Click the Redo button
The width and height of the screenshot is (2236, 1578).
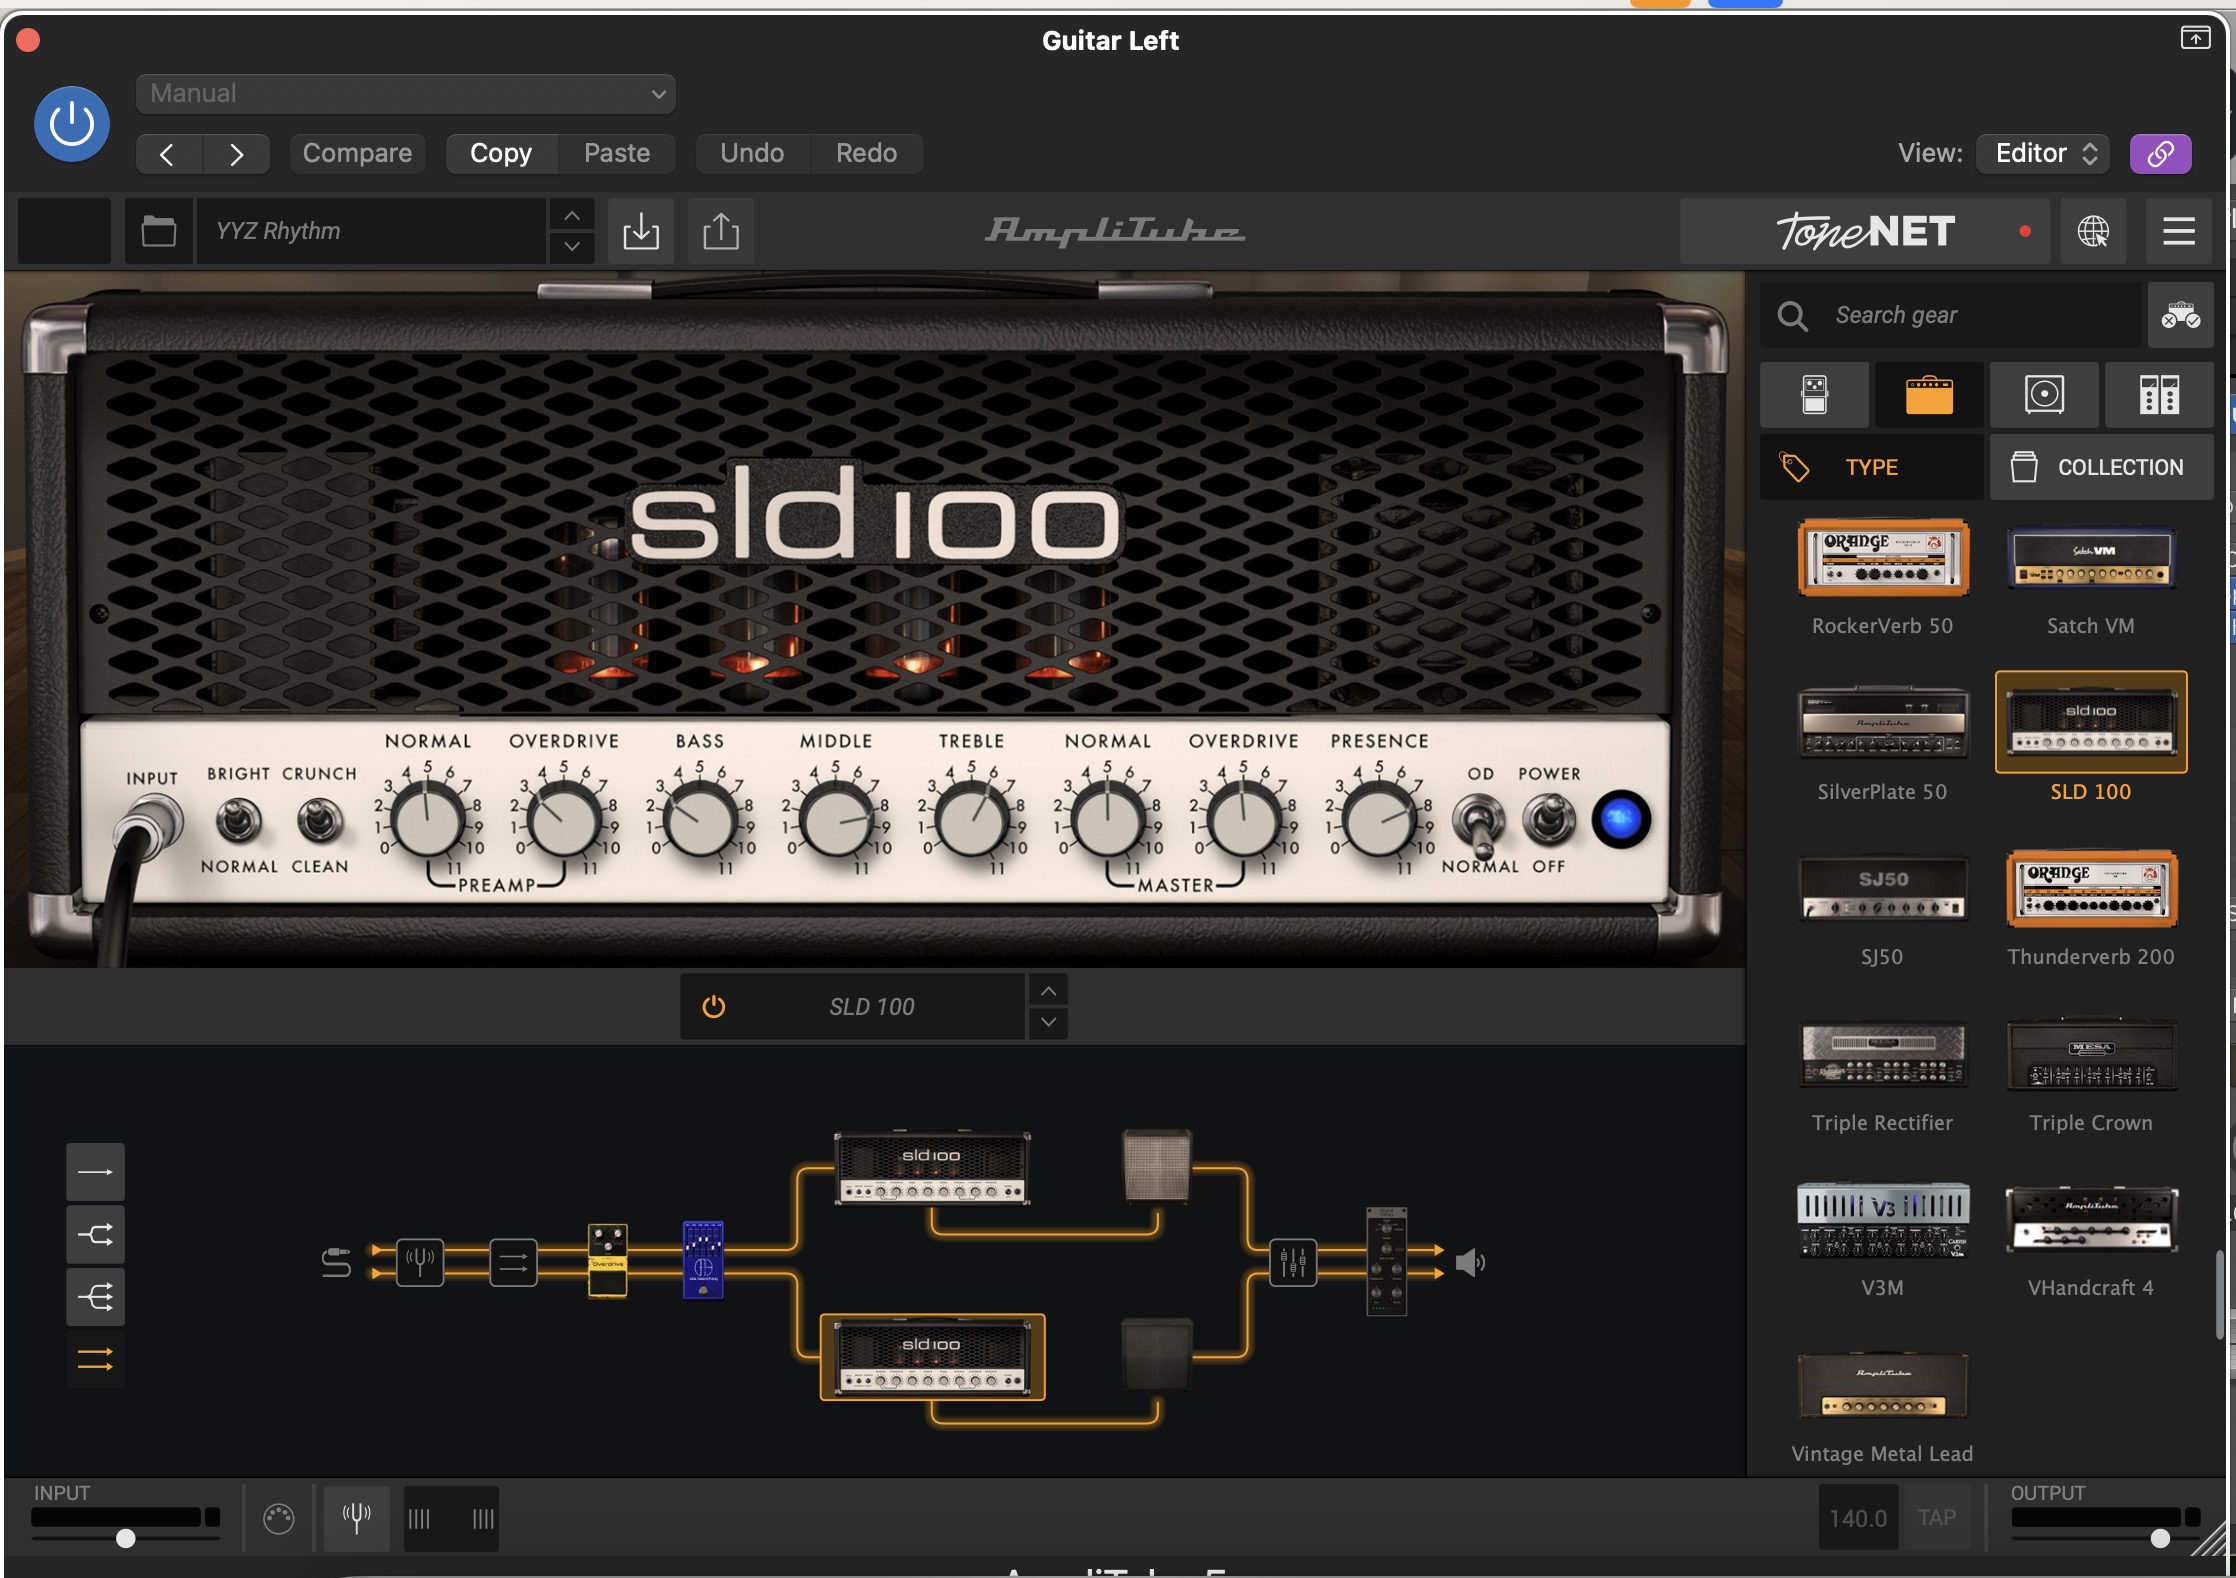[x=866, y=153]
